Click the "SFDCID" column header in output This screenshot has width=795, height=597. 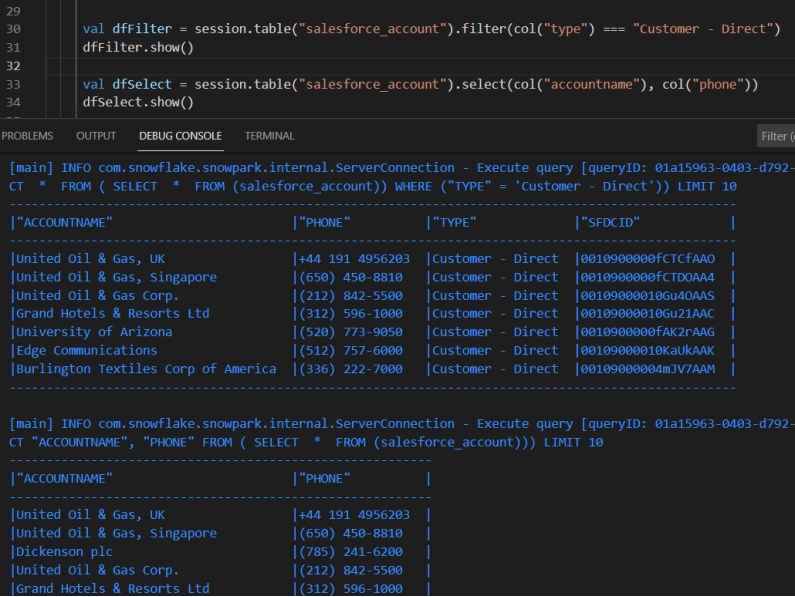click(610, 222)
